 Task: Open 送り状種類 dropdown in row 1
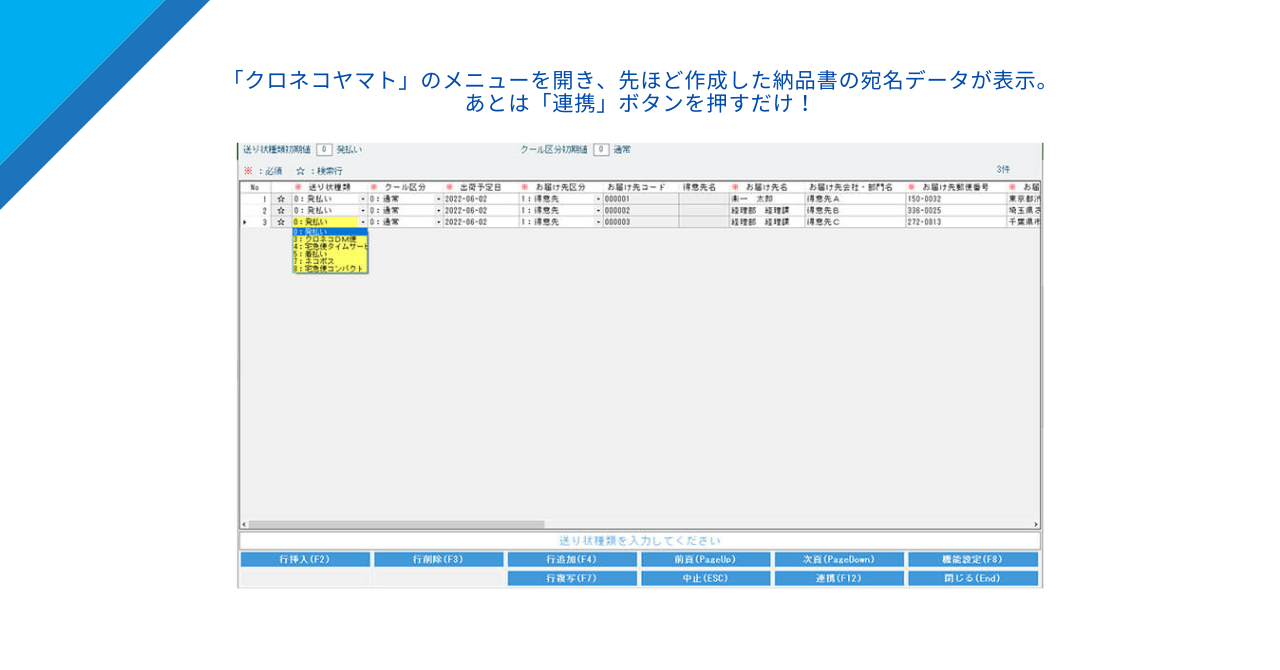pyautogui.click(x=363, y=199)
